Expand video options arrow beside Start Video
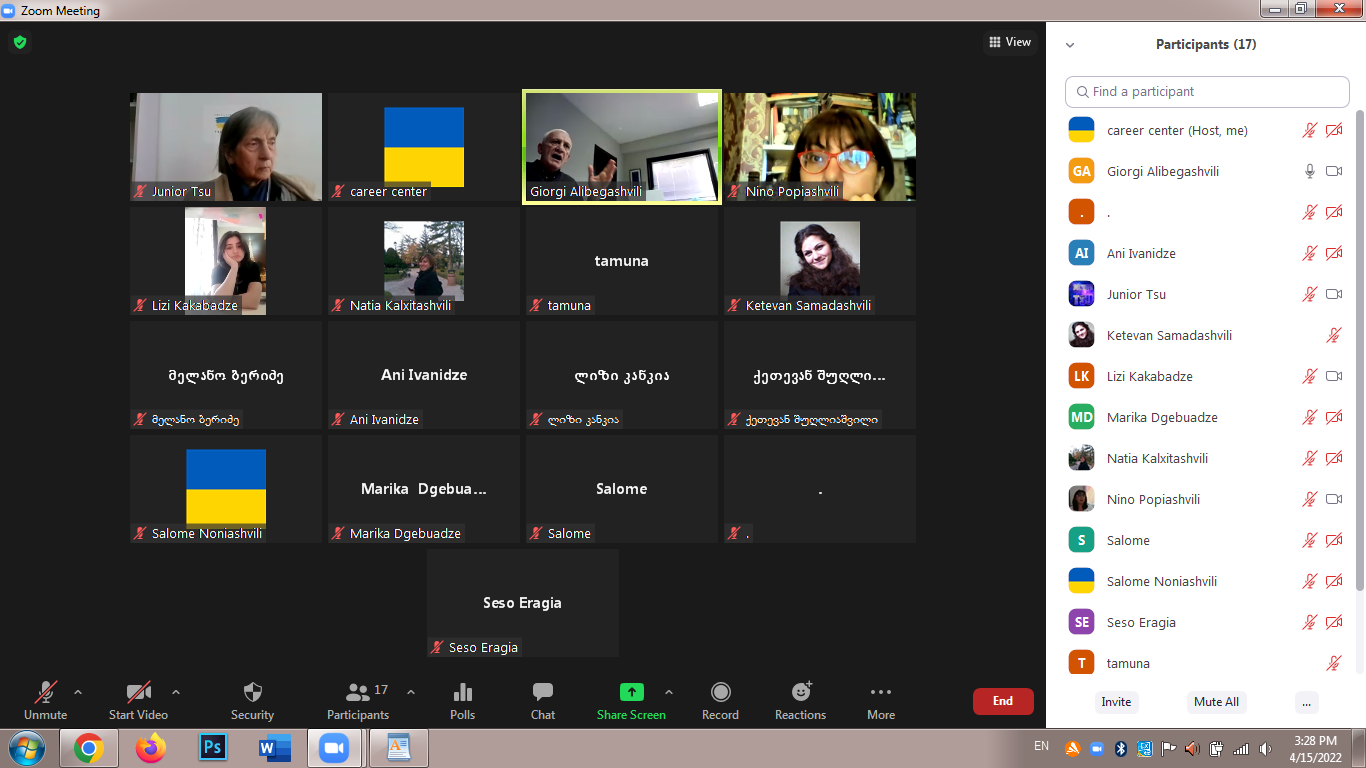The image size is (1366, 768). 176,691
